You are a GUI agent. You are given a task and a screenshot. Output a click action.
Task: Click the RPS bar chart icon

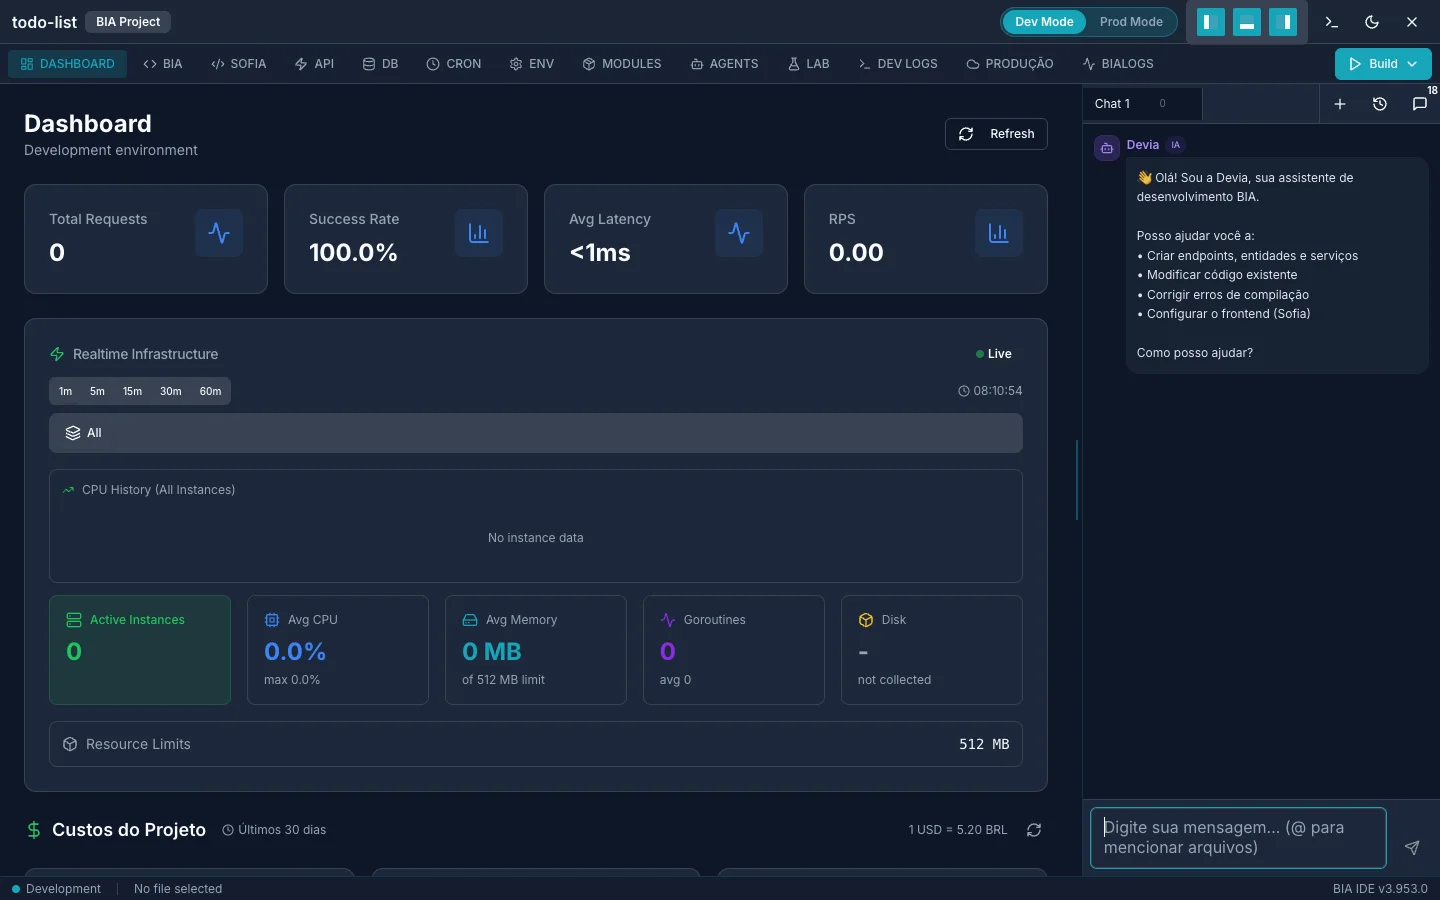(999, 233)
